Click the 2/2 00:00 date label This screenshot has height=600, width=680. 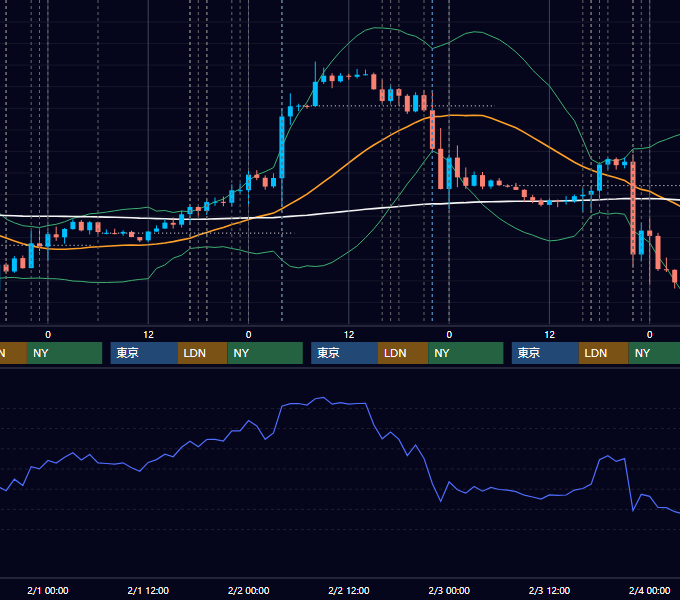[248, 590]
